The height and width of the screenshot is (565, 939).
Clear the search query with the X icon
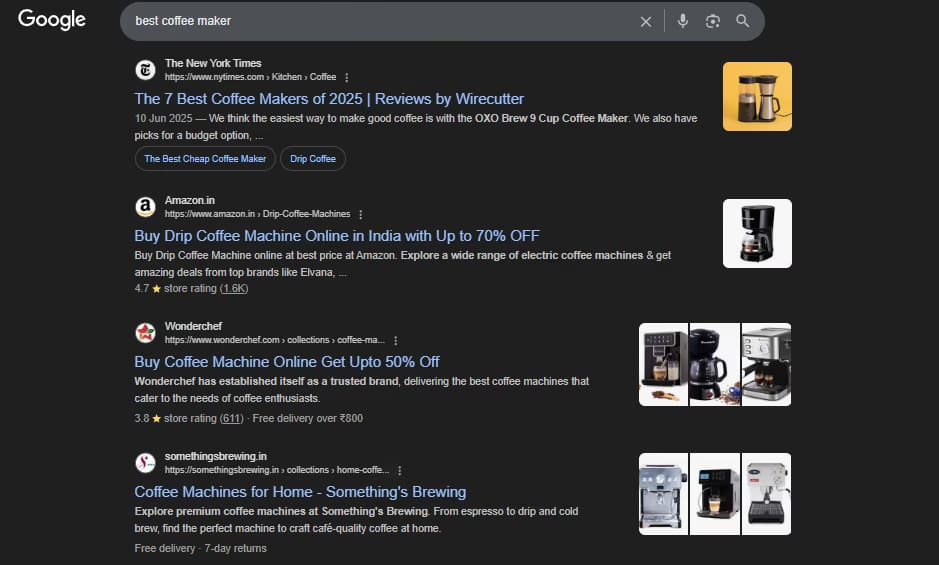(646, 22)
